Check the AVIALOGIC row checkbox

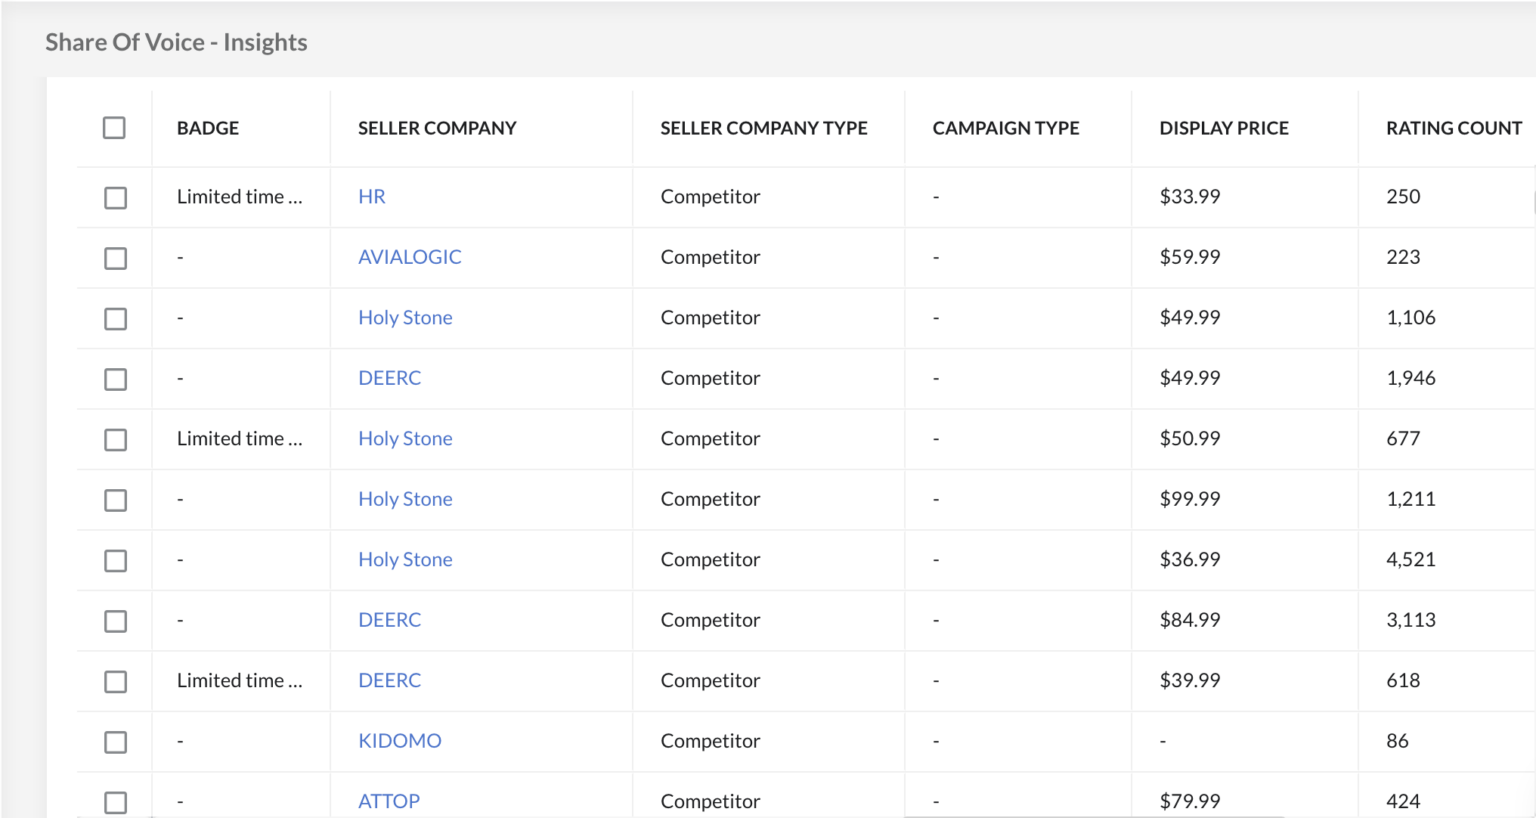point(114,257)
